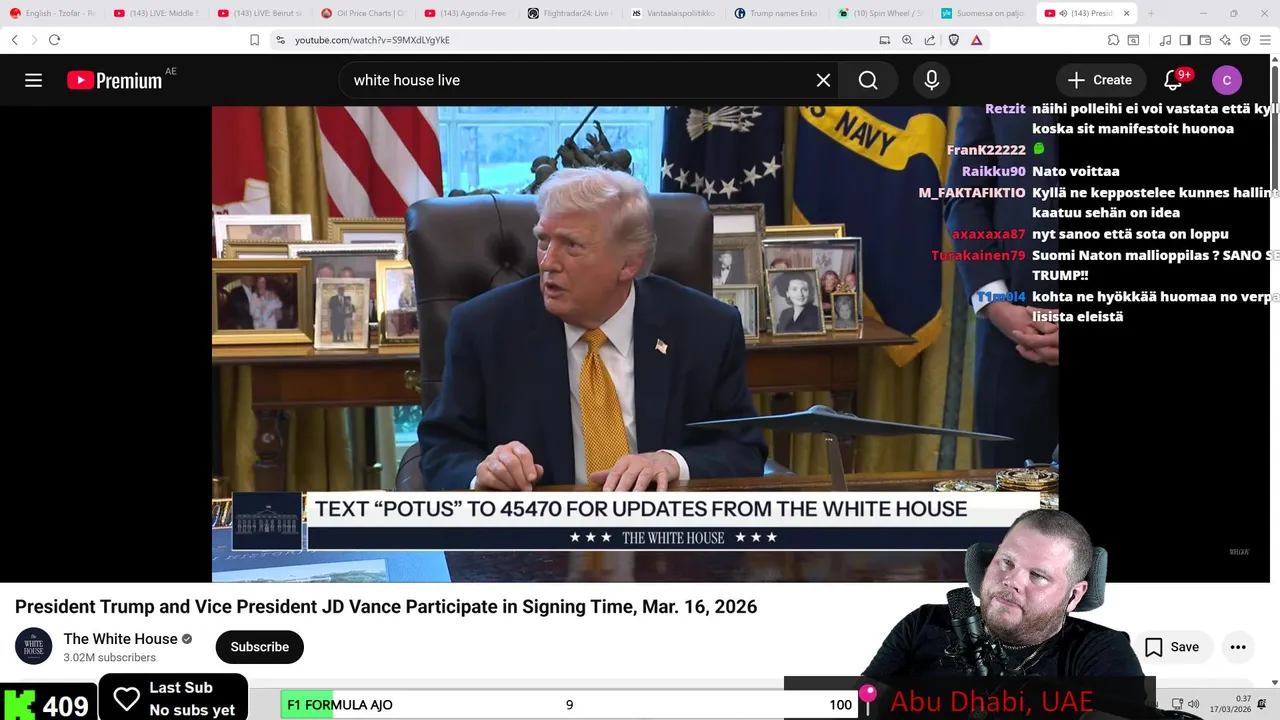Click the Abu Dhabi, UAE location label
The height and width of the screenshot is (720, 1280).
click(991, 701)
